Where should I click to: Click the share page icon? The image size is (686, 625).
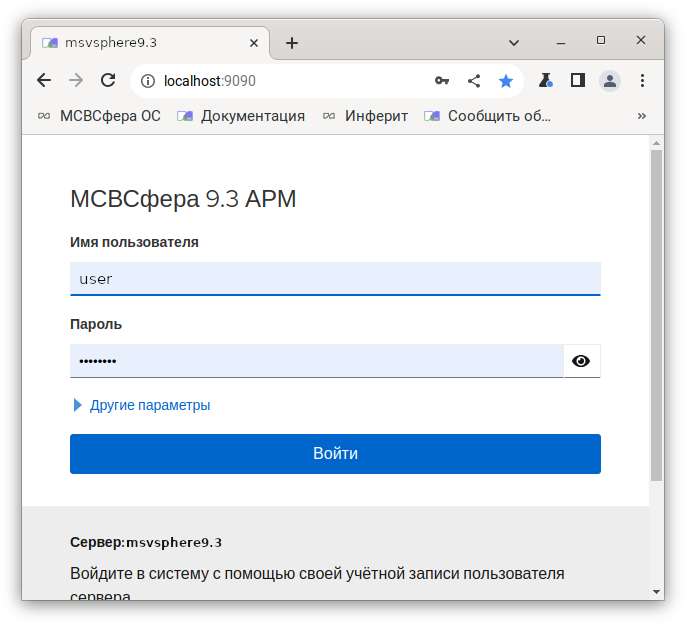coord(474,81)
